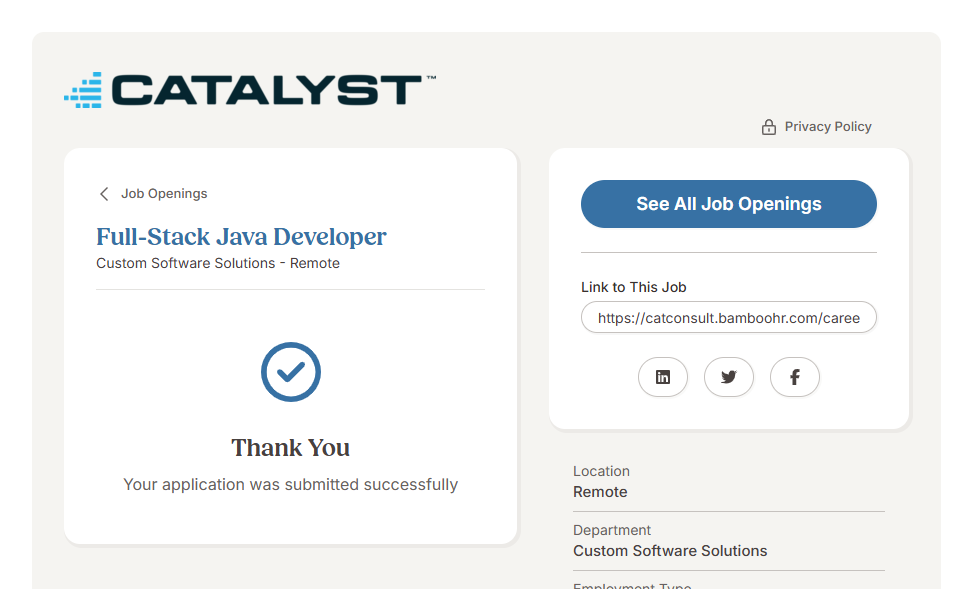Share job on Twitter

pyautogui.click(x=728, y=377)
